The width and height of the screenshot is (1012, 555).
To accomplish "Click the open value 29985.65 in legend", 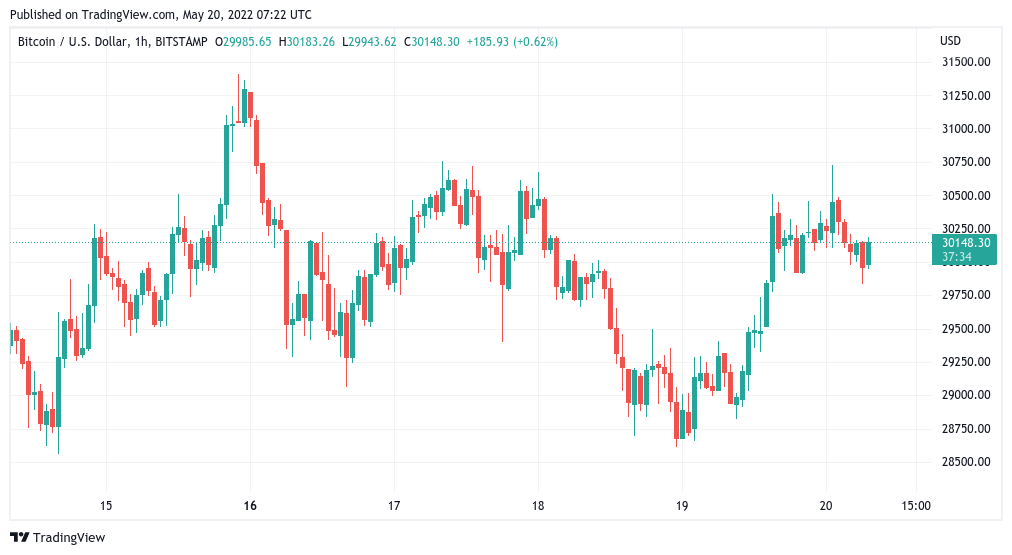I will pyautogui.click(x=248, y=42).
